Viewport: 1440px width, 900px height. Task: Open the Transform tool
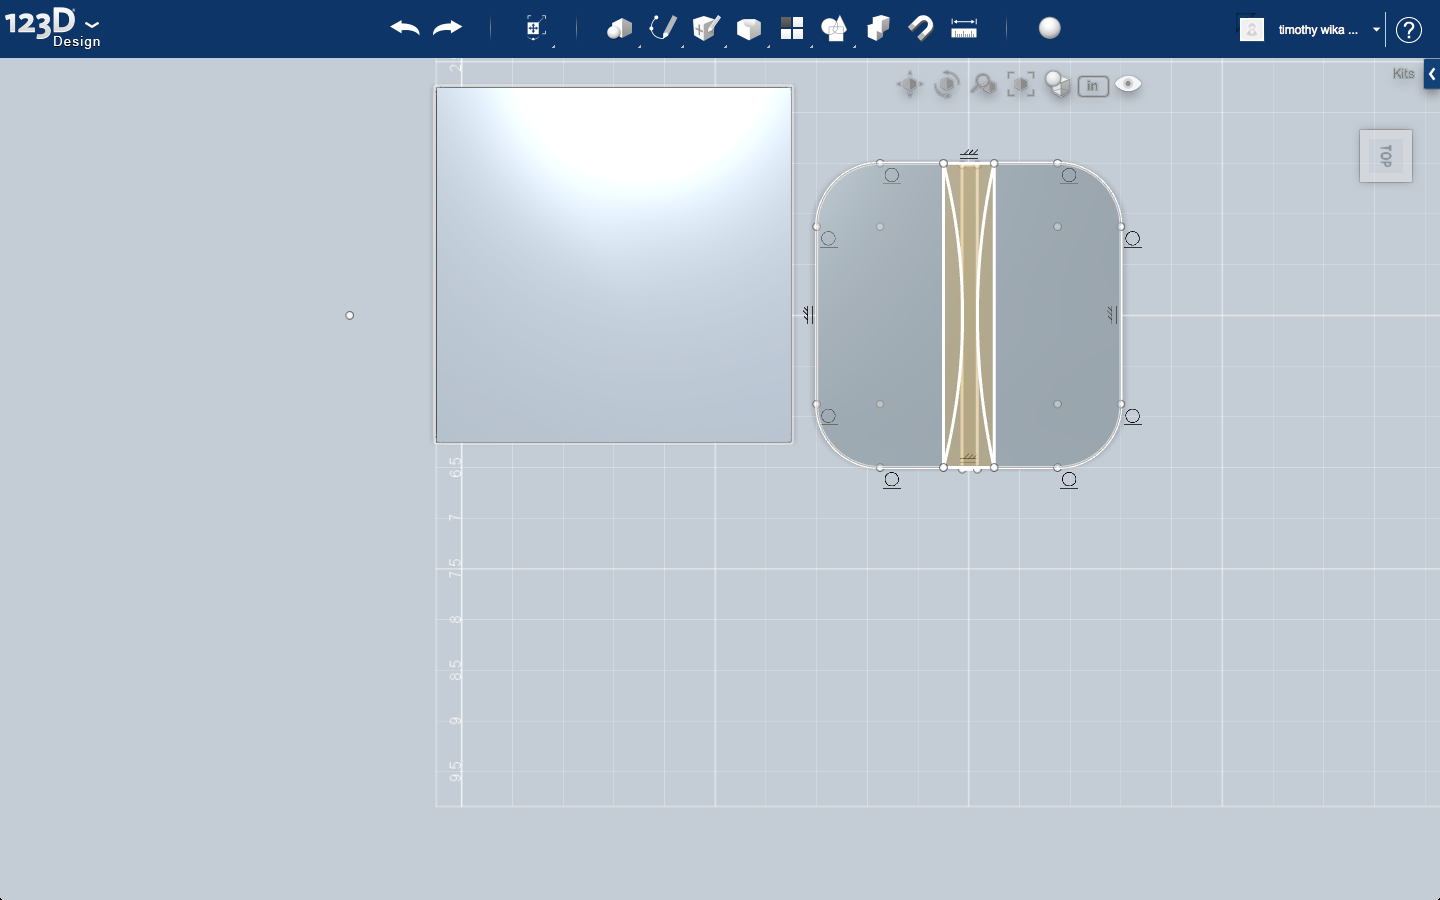[536, 28]
